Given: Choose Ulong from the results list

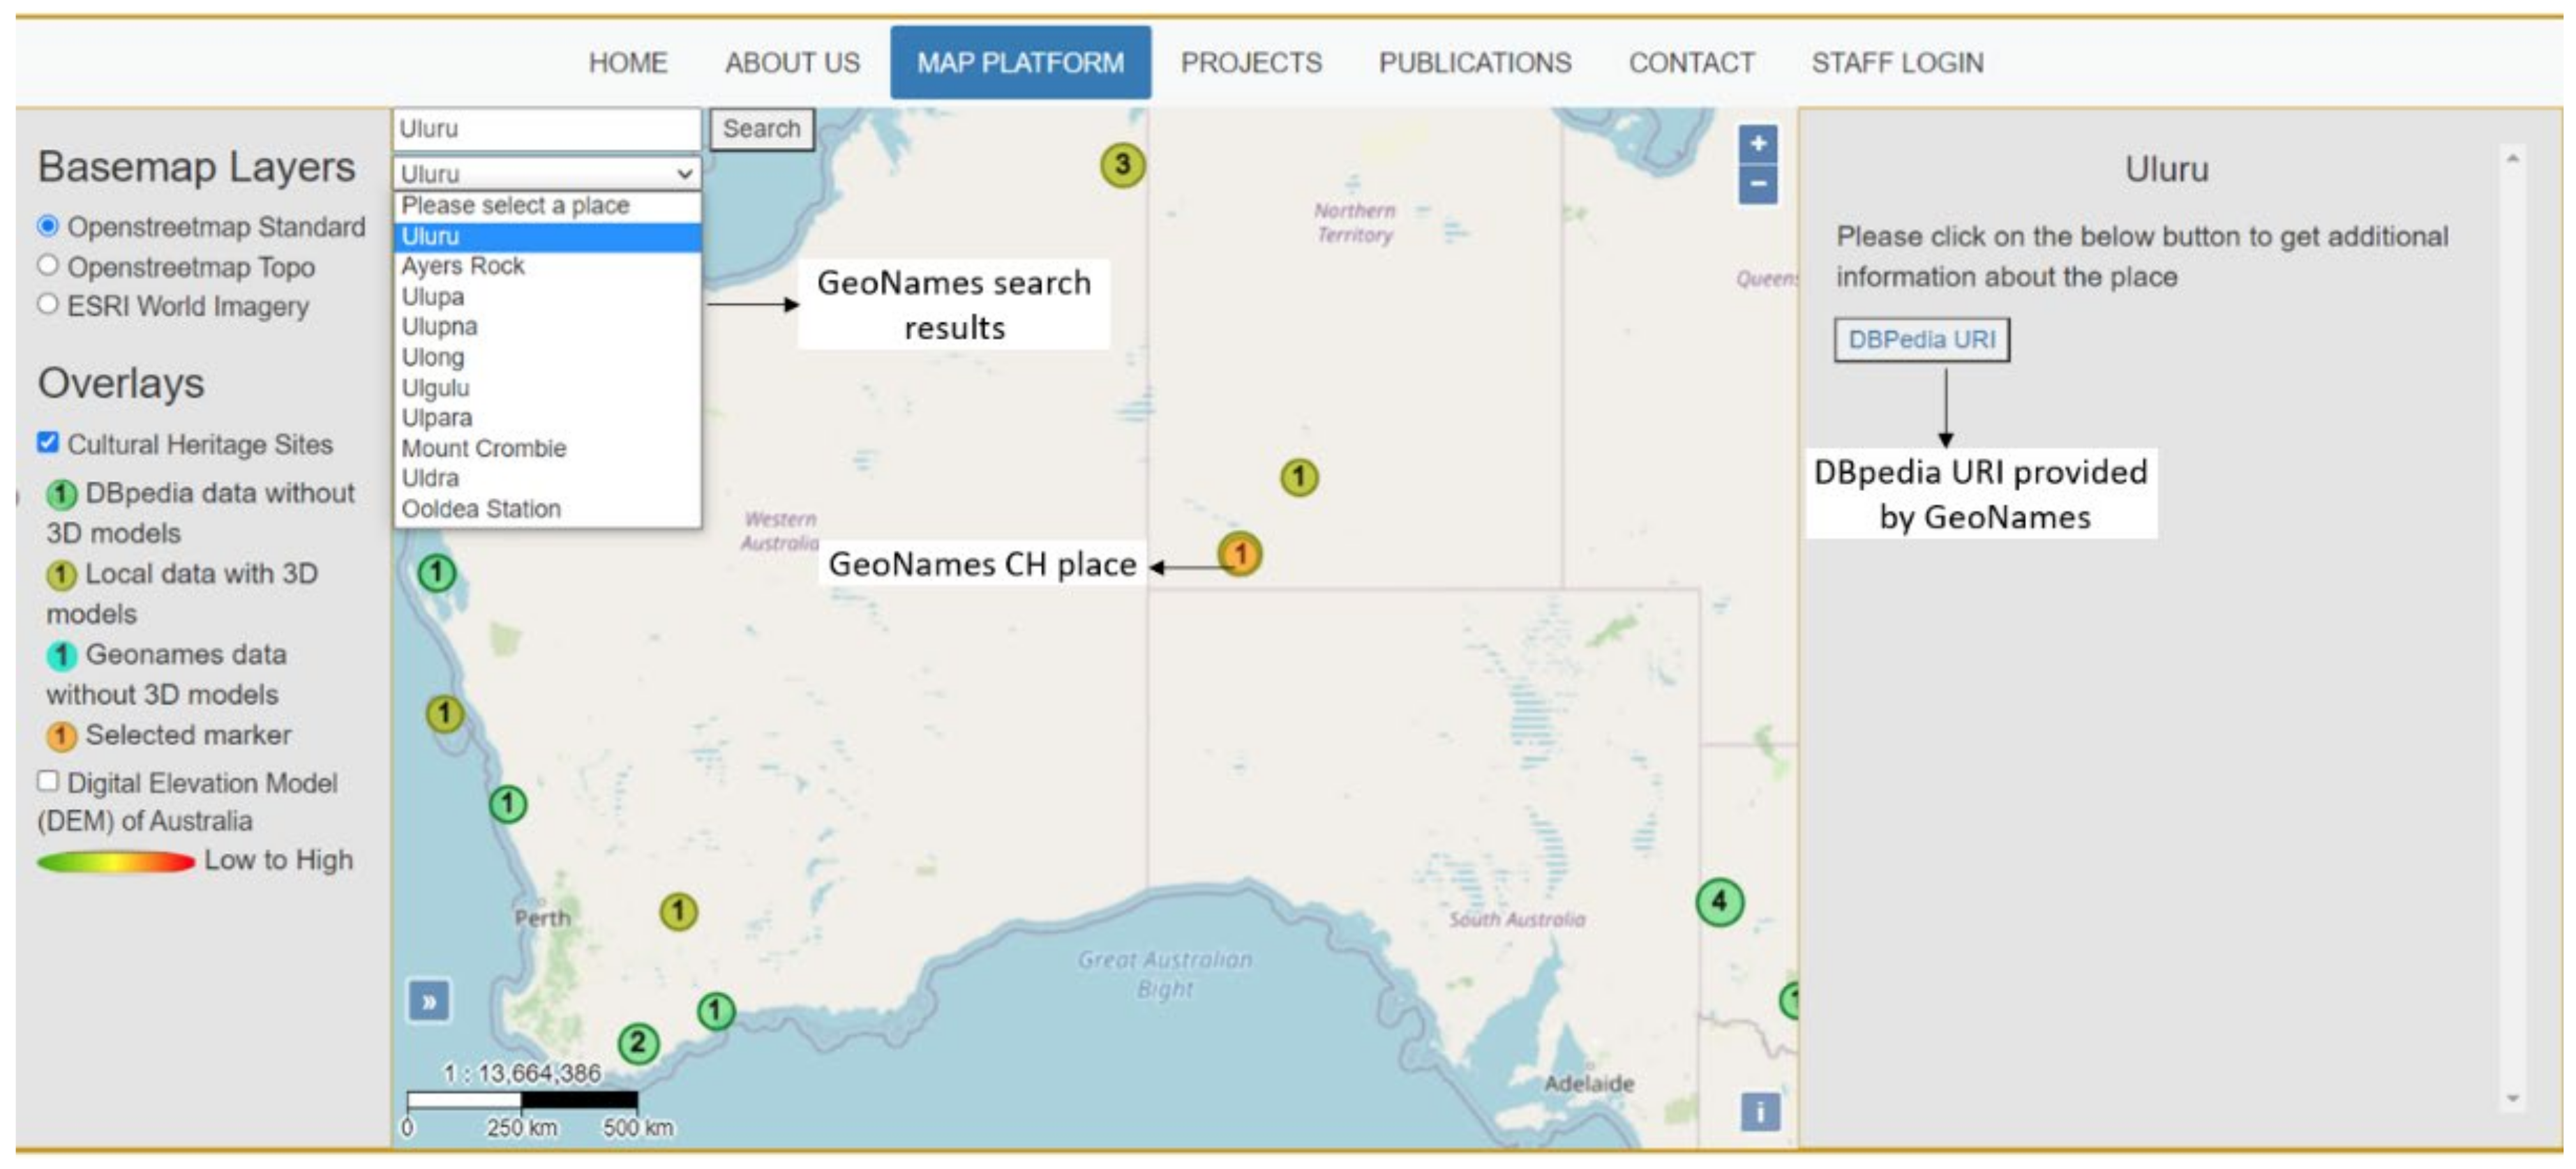Looking at the screenshot, I should coord(547,357).
